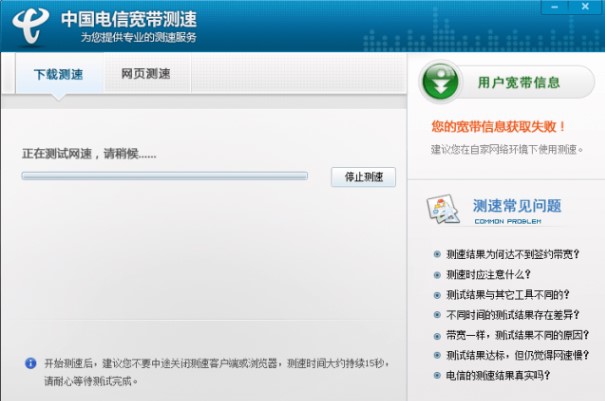Click the 中国电信宽带测速 title text

(x=129, y=19)
